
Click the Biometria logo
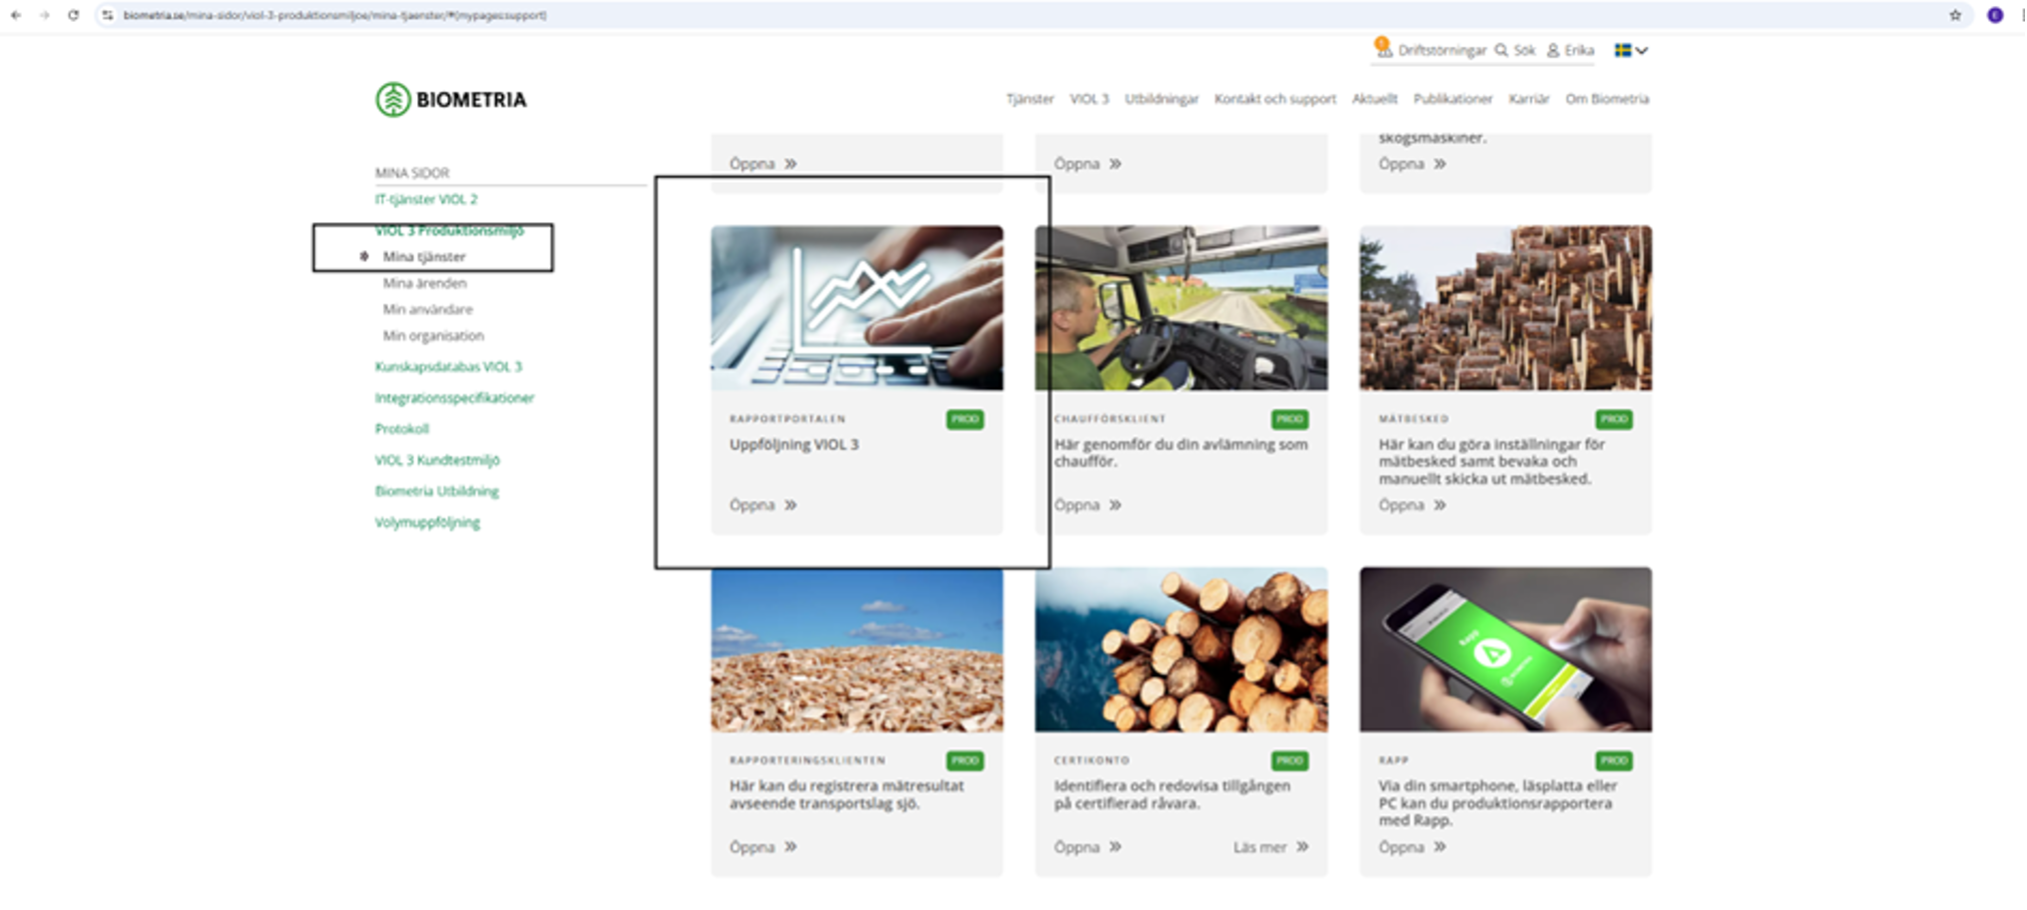point(451,99)
